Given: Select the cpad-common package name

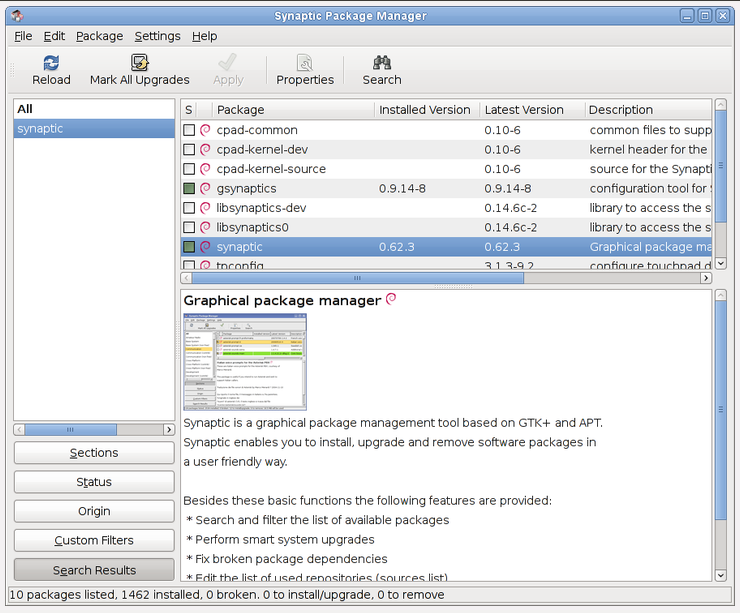Looking at the screenshot, I should 257,130.
